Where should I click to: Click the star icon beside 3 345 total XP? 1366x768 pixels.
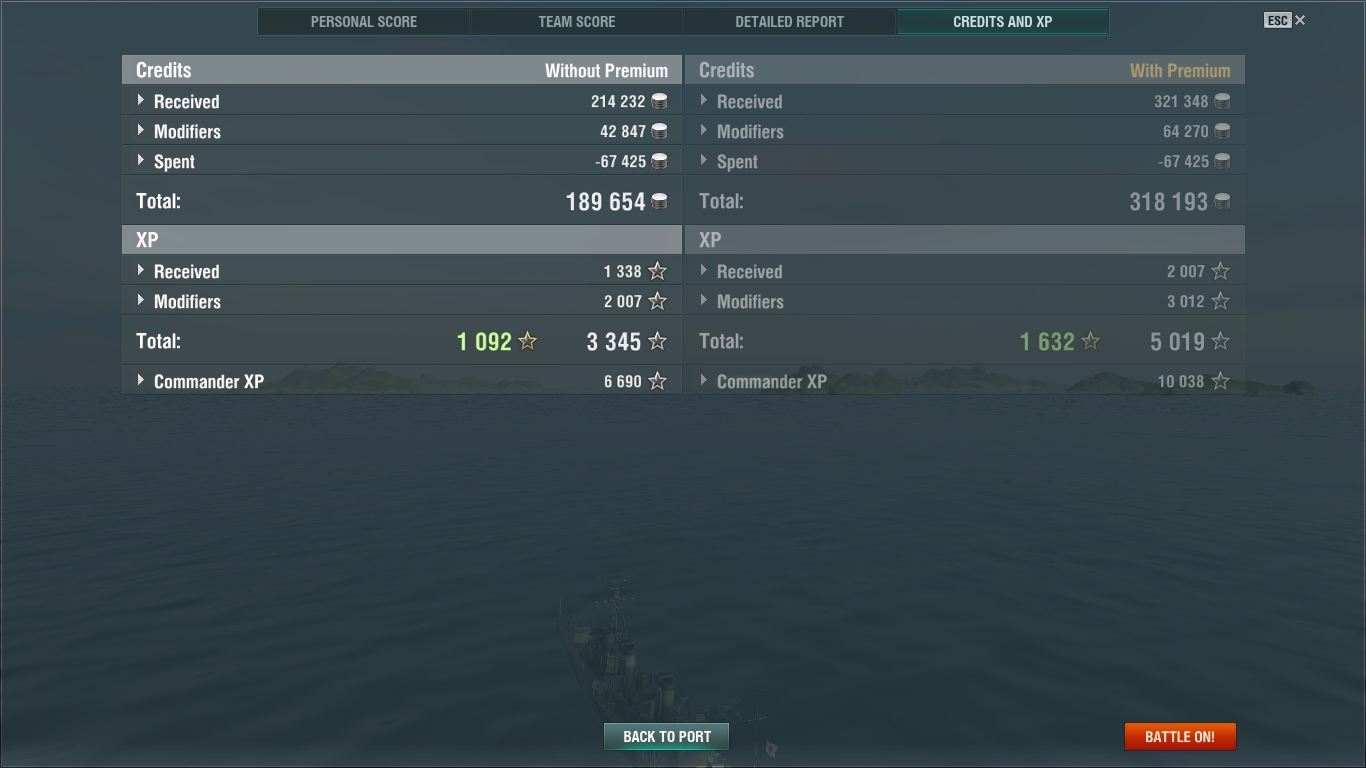pyautogui.click(x=657, y=341)
